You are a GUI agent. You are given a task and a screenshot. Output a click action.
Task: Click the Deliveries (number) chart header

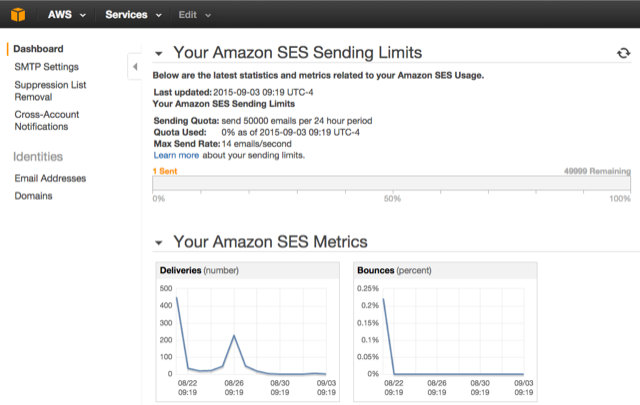coord(248,270)
